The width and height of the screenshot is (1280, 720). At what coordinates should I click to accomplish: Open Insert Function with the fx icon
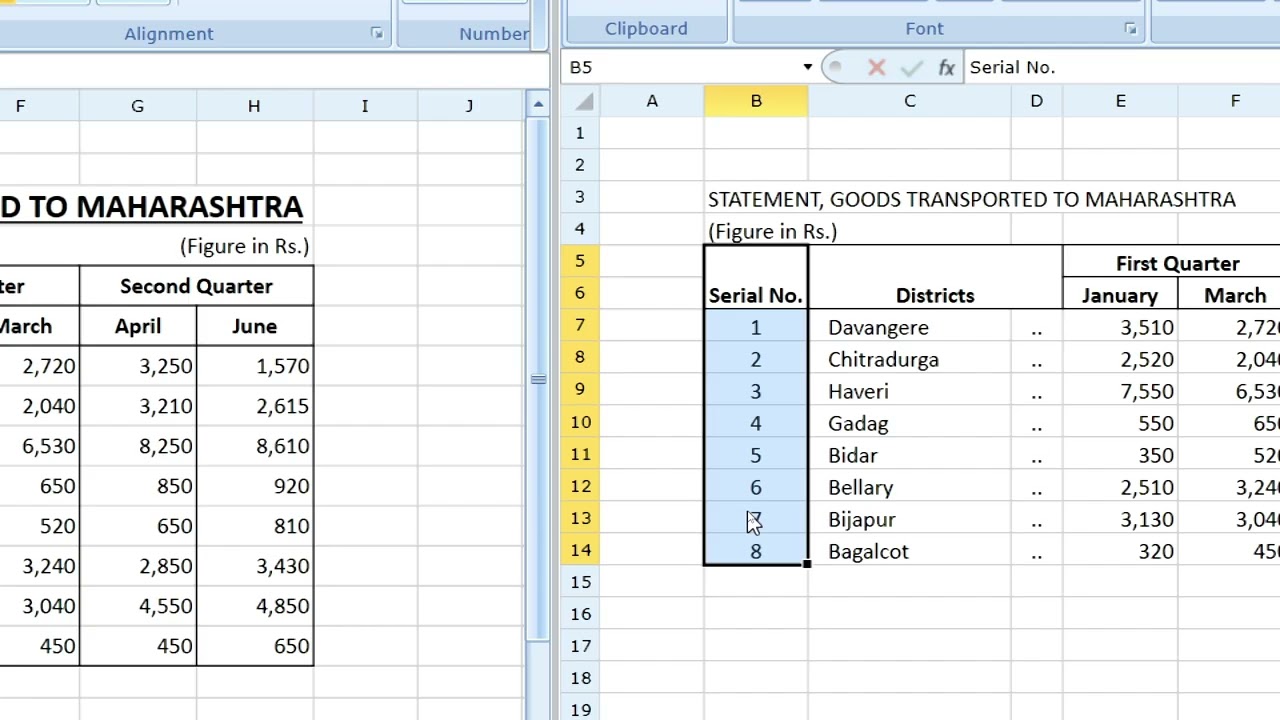(x=946, y=67)
